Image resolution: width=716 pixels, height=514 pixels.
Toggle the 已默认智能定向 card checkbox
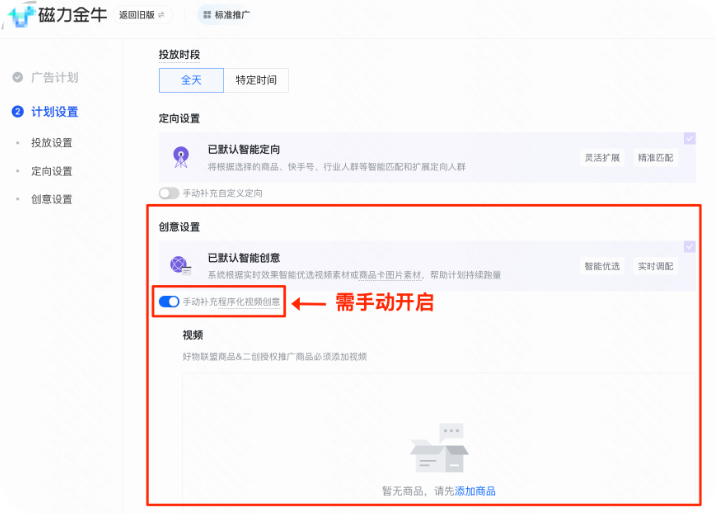(690, 138)
